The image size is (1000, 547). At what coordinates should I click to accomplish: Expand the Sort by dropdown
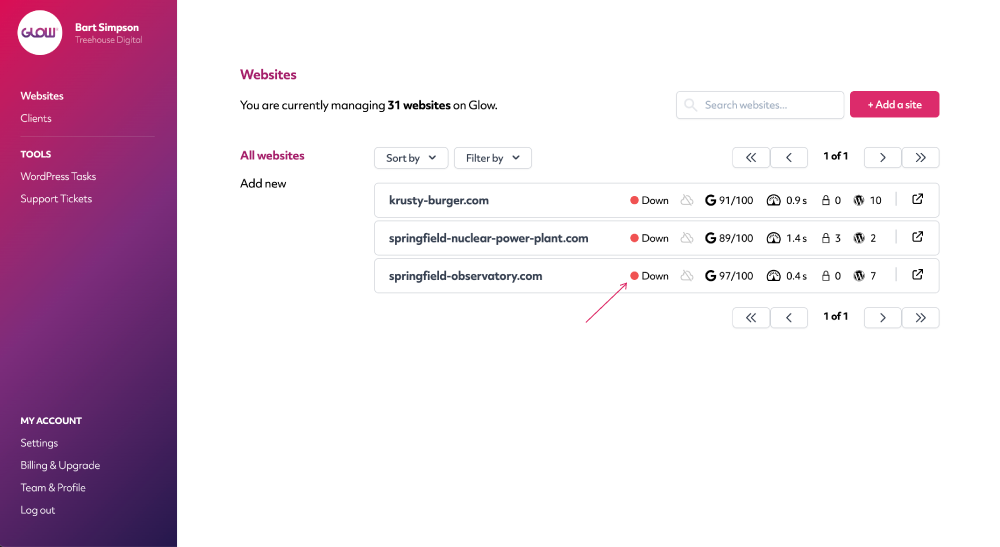tap(411, 158)
